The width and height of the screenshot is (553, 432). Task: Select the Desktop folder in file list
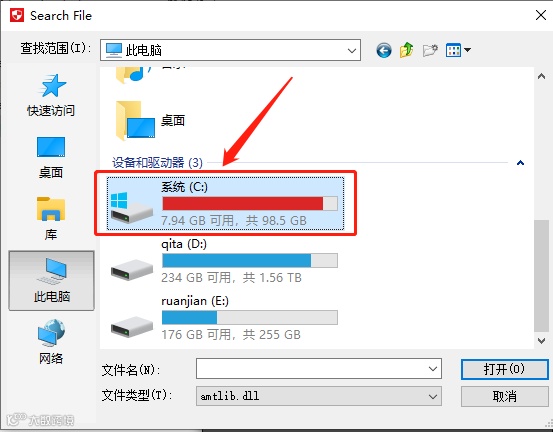click(151, 121)
